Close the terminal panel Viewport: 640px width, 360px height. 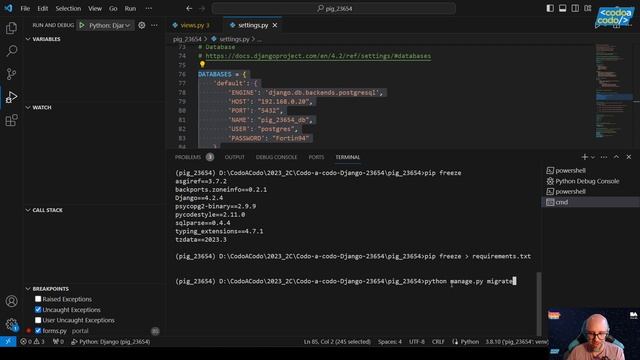point(629,157)
